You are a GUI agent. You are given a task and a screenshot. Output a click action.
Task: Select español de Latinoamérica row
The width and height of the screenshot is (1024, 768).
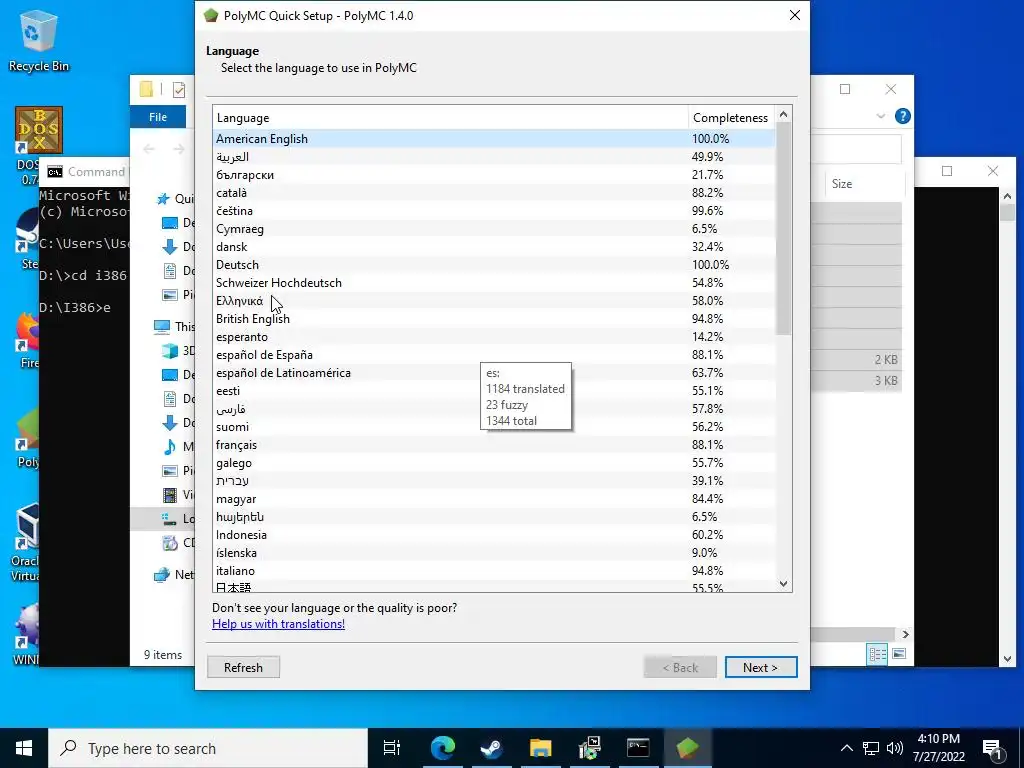coord(494,373)
